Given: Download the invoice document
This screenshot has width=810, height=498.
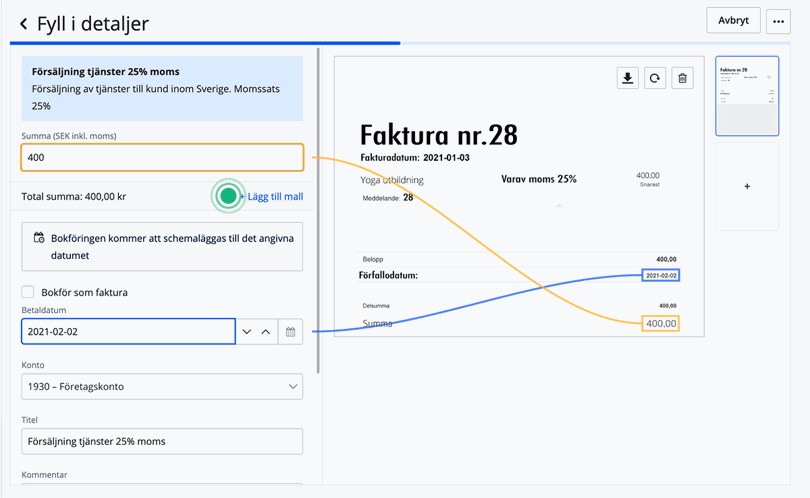Looking at the screenshot, I should (x=627, y=79).
